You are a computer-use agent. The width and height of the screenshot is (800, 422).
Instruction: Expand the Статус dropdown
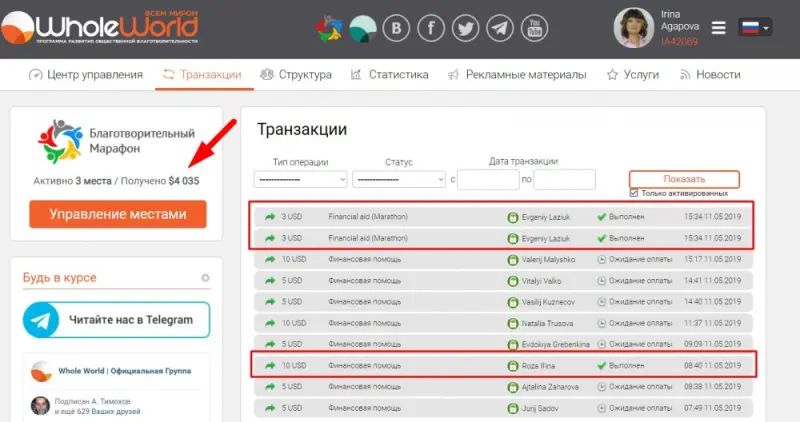pyautogui.click(x=398, y=179)
